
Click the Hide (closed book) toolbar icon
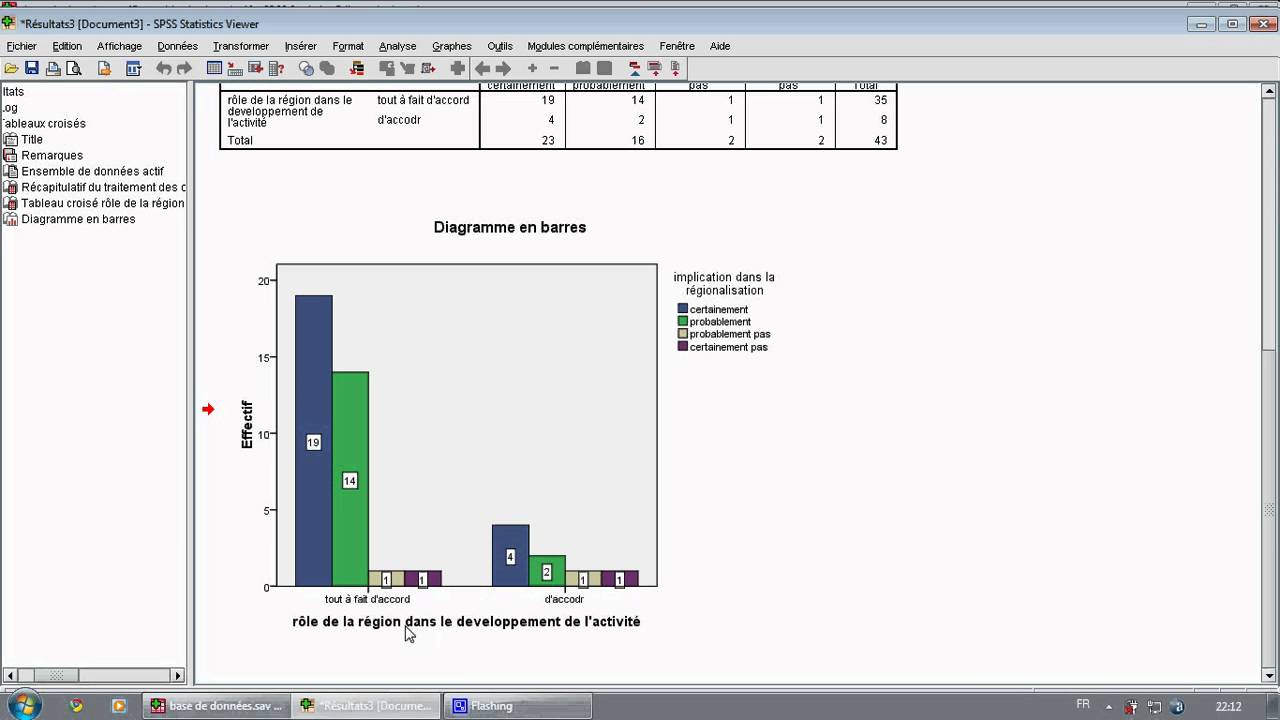pos(604,68)
